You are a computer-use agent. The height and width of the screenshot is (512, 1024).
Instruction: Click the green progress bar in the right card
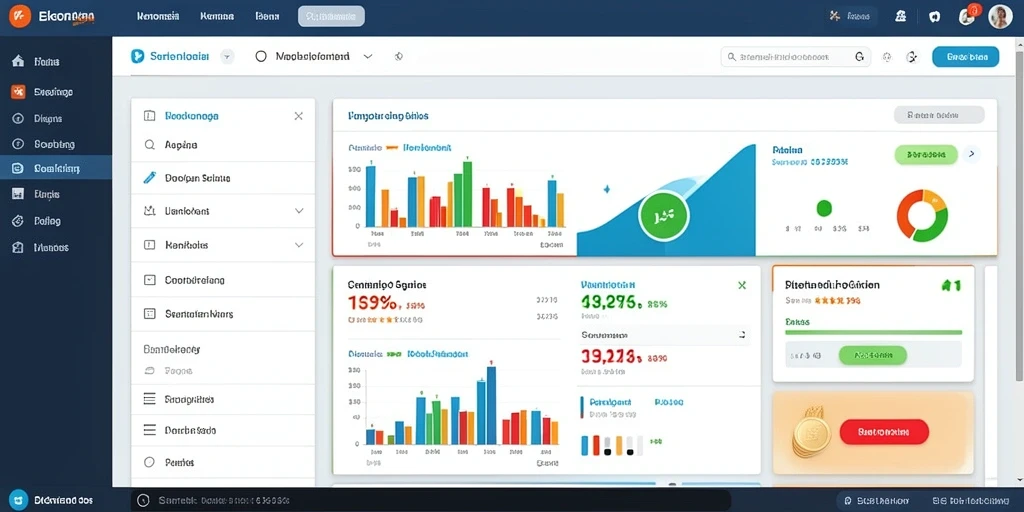coord(873,332)
